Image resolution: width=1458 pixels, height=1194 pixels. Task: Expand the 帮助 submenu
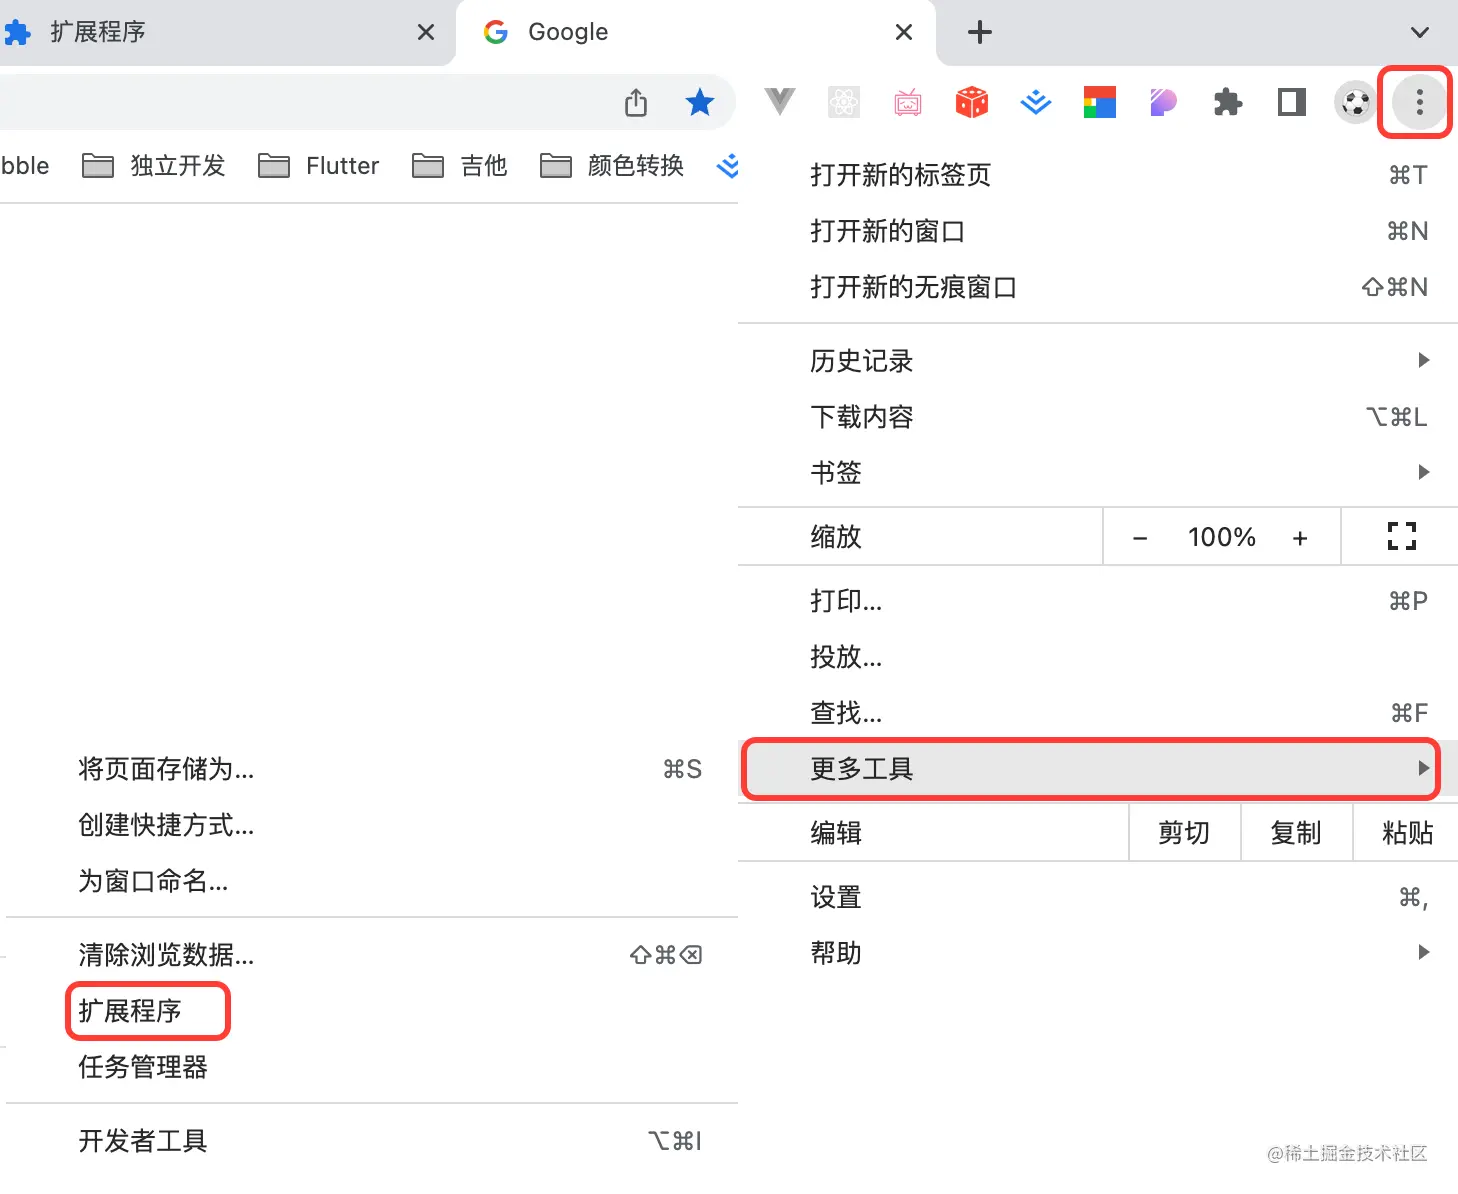1098,953
